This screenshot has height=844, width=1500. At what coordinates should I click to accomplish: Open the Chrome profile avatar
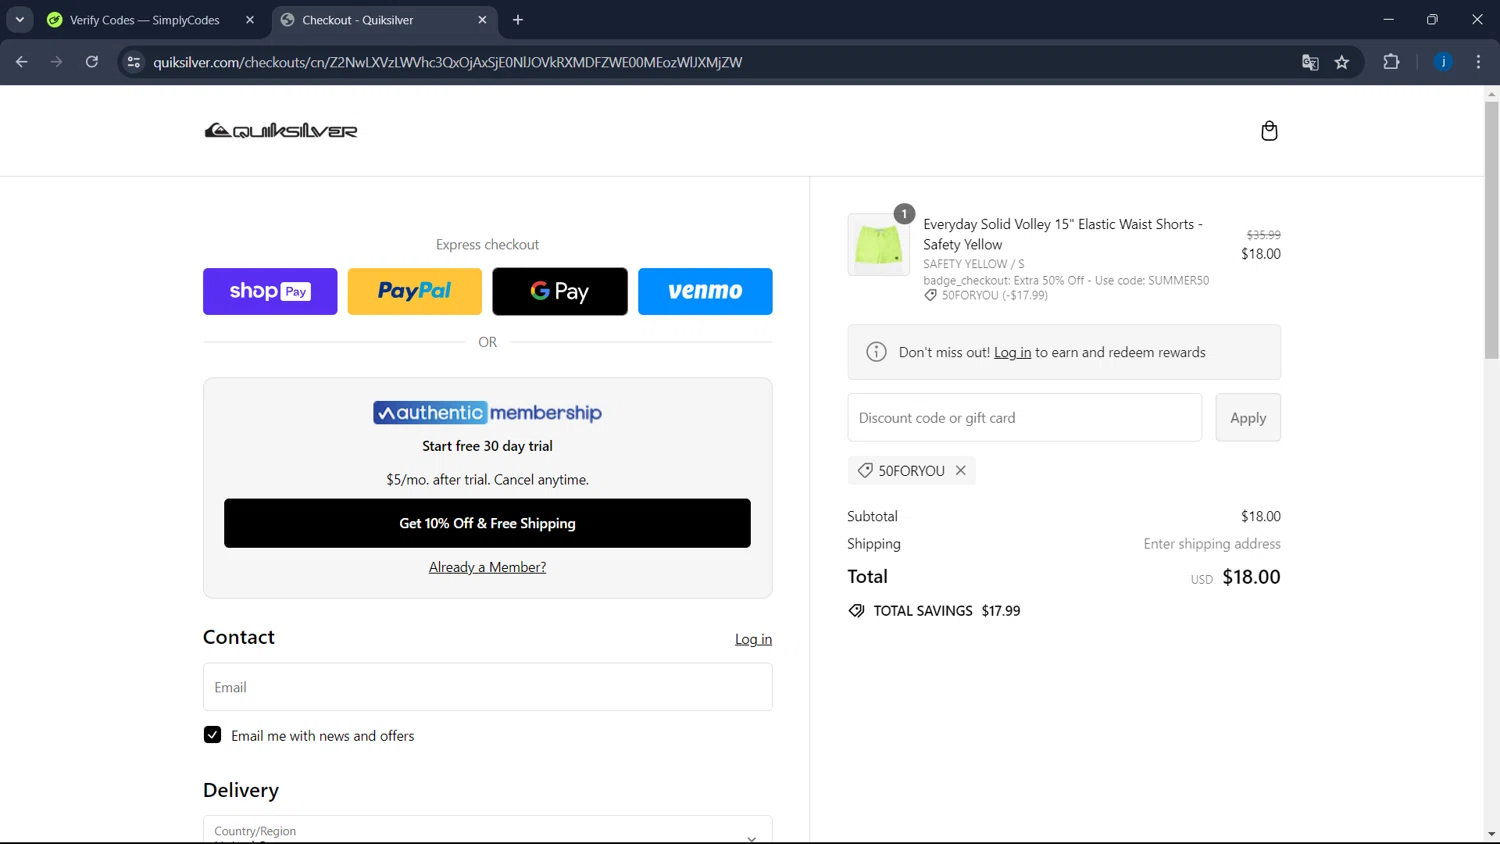(1443, 62)
